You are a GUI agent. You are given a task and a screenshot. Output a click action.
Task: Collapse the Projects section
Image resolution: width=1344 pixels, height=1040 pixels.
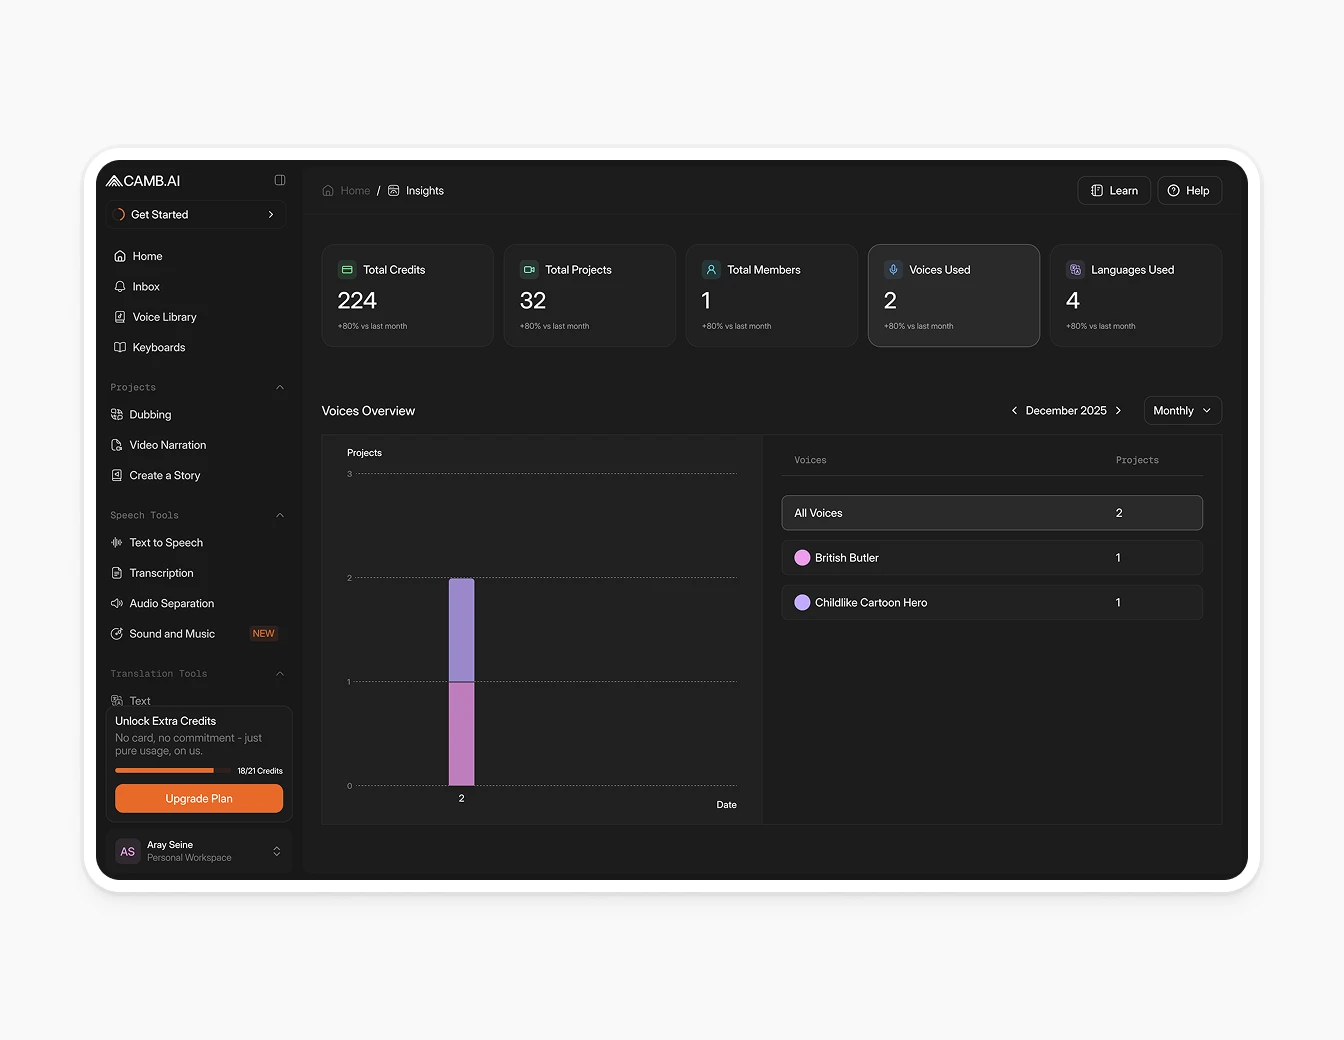[279, 387]
